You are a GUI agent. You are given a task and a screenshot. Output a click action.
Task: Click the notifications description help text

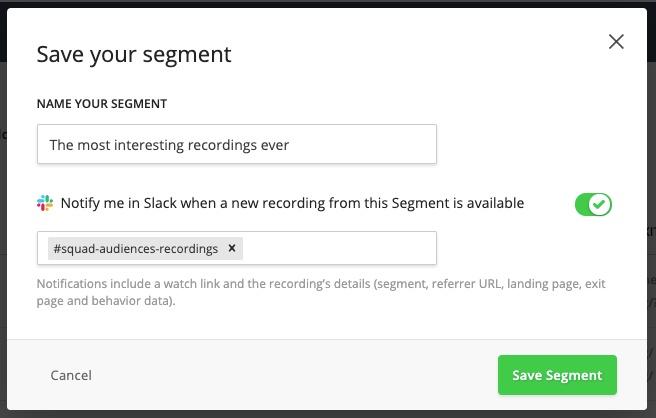(x=321, y=292)
